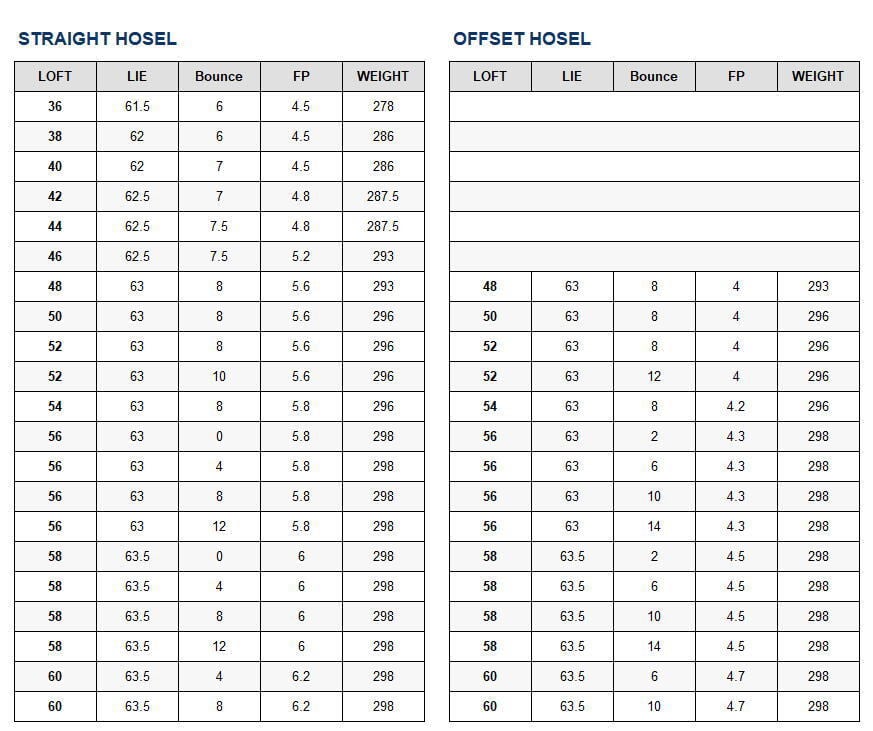
Task: Select WEIGHT header in Offset Hosel table
Action: [818, 76]
